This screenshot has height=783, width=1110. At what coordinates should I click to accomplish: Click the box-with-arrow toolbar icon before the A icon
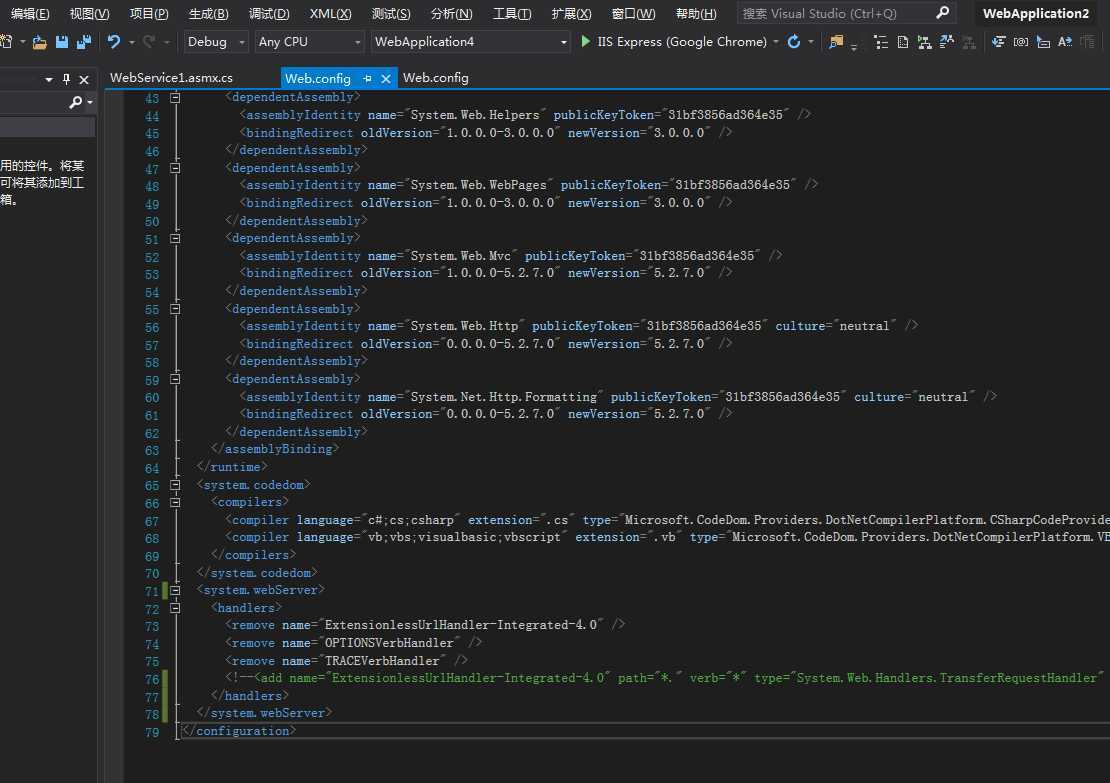click(x=1043, y=42)
